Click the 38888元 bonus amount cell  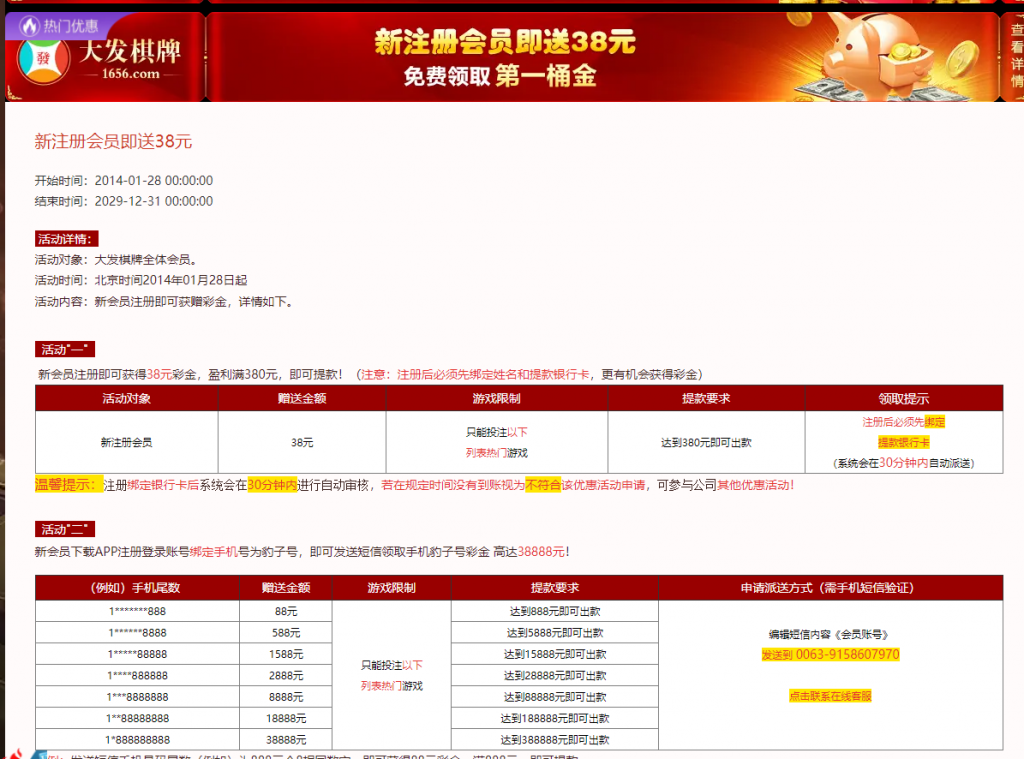click(286, 740)
